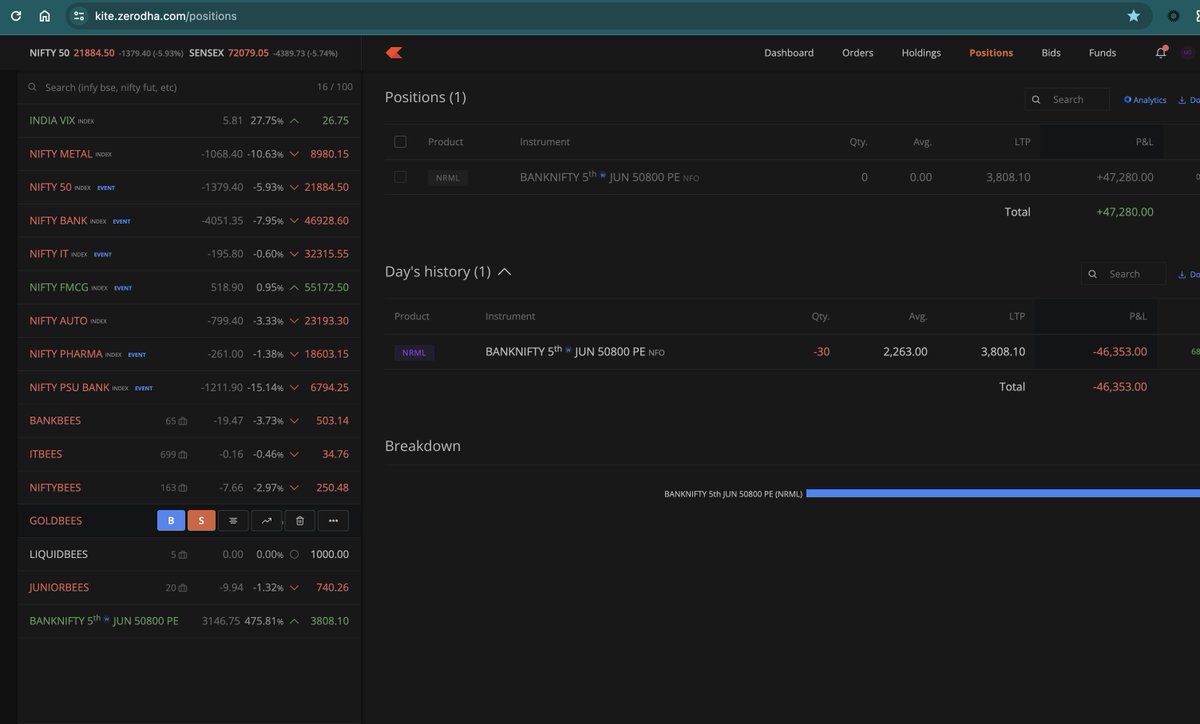1200x724 pixels.
Task: Click the Analytics pie icon link
Action: (x=1145, y=100)
